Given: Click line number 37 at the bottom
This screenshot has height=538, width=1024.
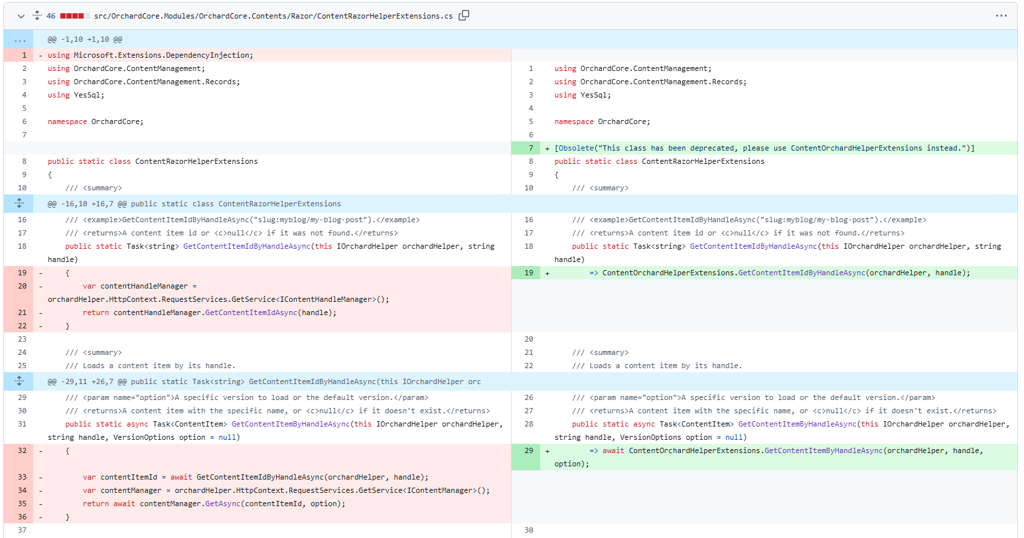Looking at the screenshot, I should click(20, 530).
